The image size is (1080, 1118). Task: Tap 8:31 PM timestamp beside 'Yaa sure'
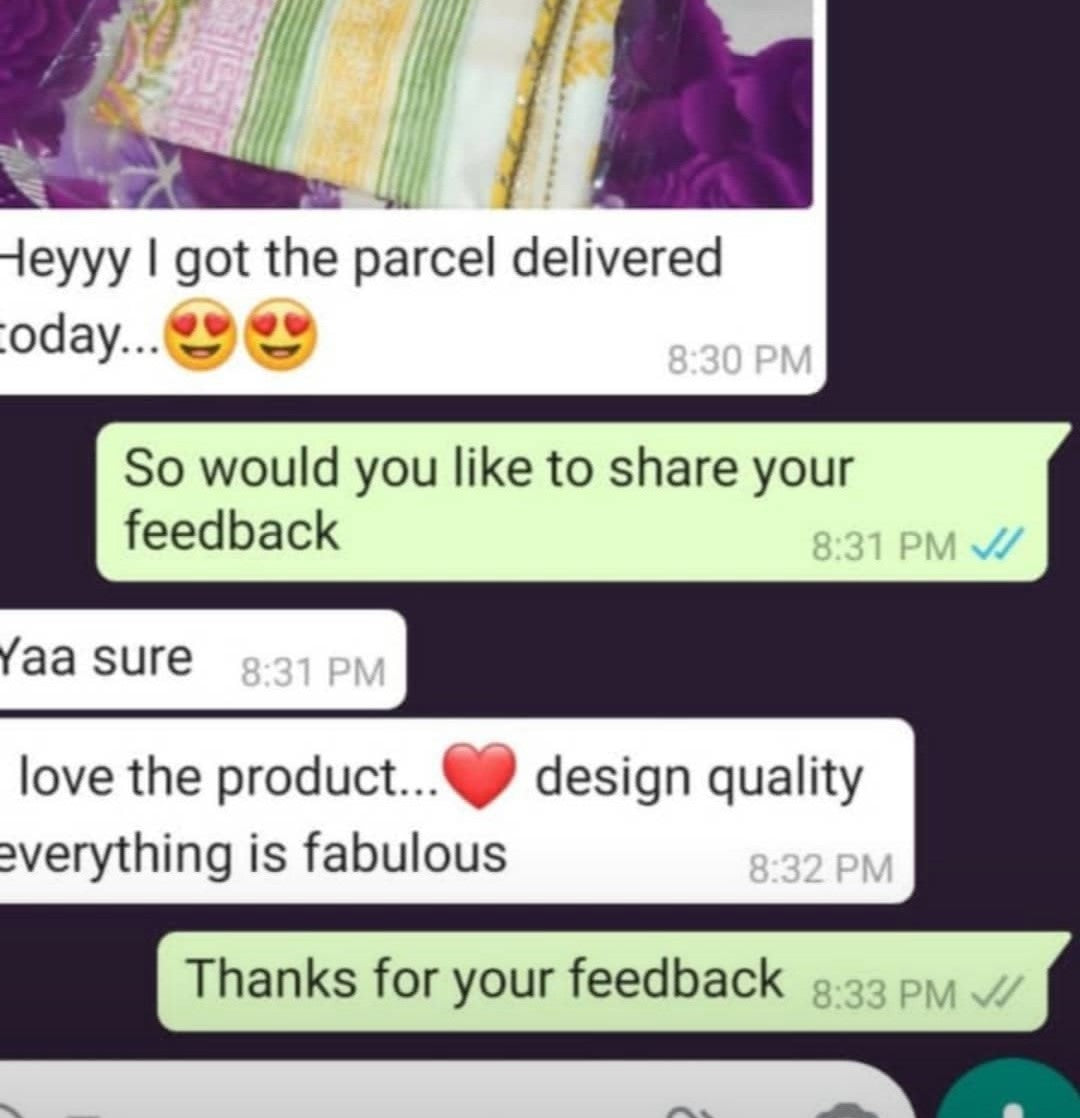313,672
